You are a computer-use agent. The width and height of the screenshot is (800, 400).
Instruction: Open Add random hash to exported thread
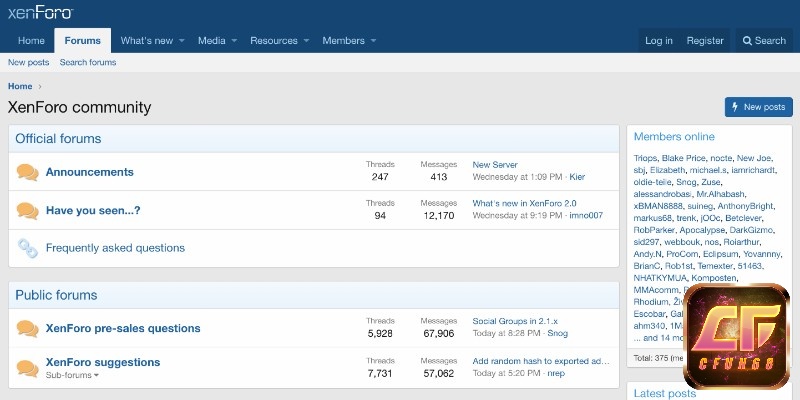click(x=541, y=361)
